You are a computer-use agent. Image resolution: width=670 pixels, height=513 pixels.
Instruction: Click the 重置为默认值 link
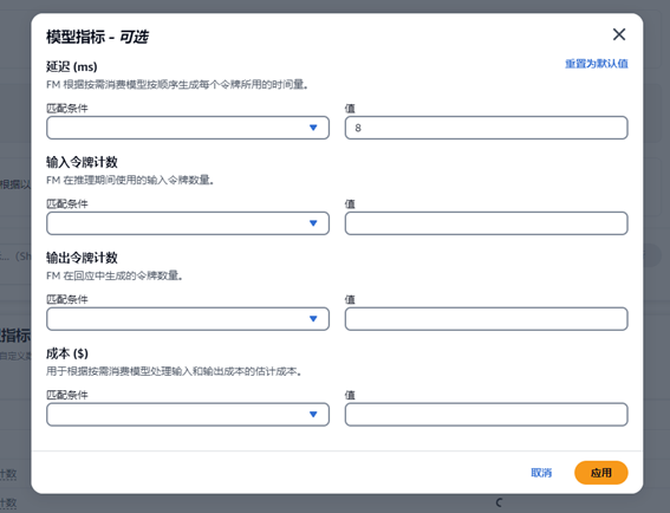(596, 64)
